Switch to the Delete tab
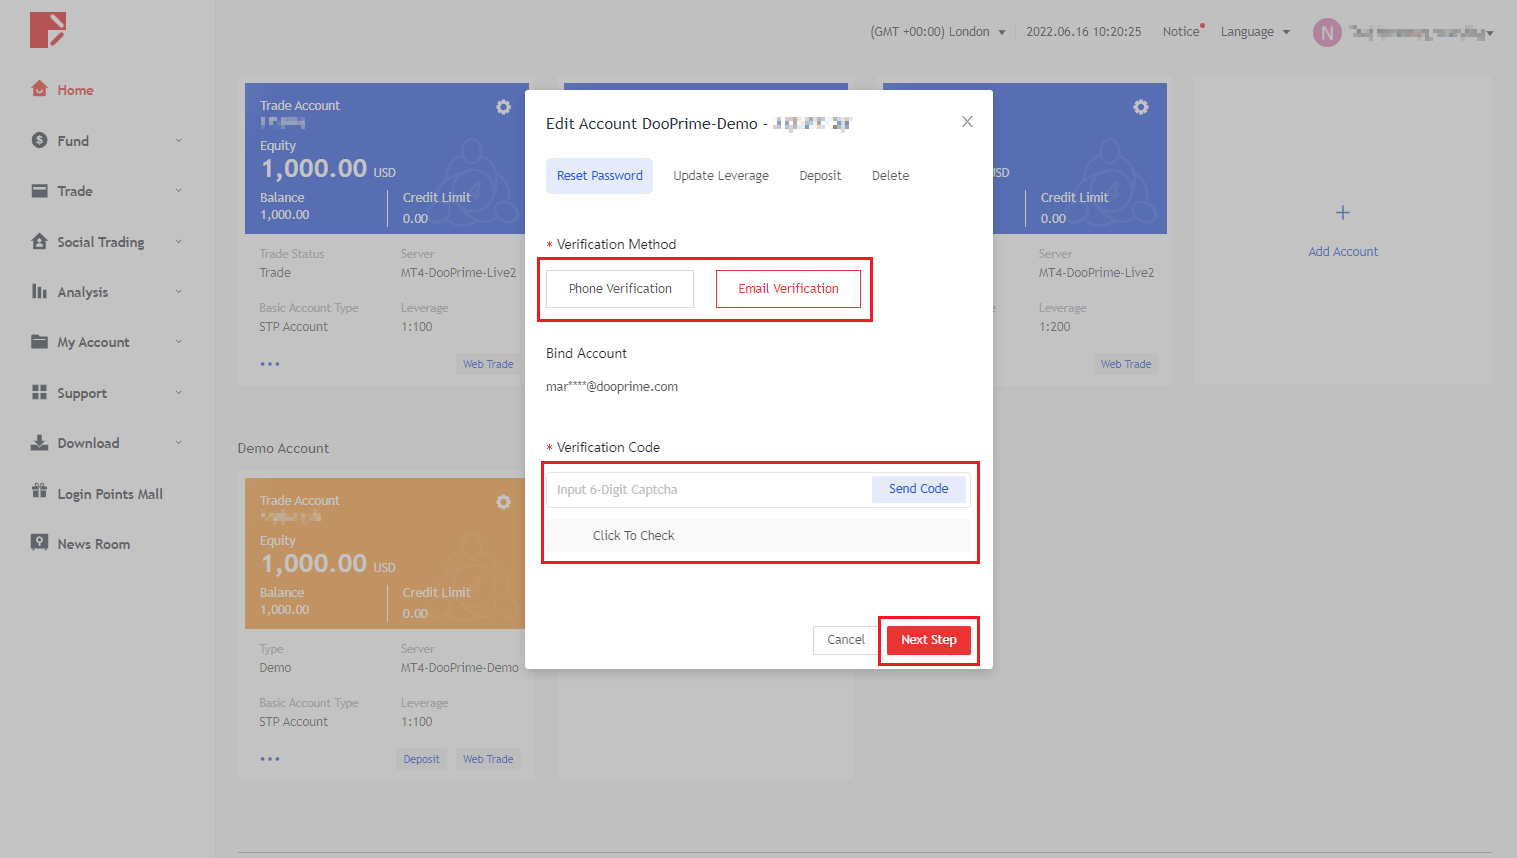Screen dimensions: 1517x858 click(x=890, y=176)
